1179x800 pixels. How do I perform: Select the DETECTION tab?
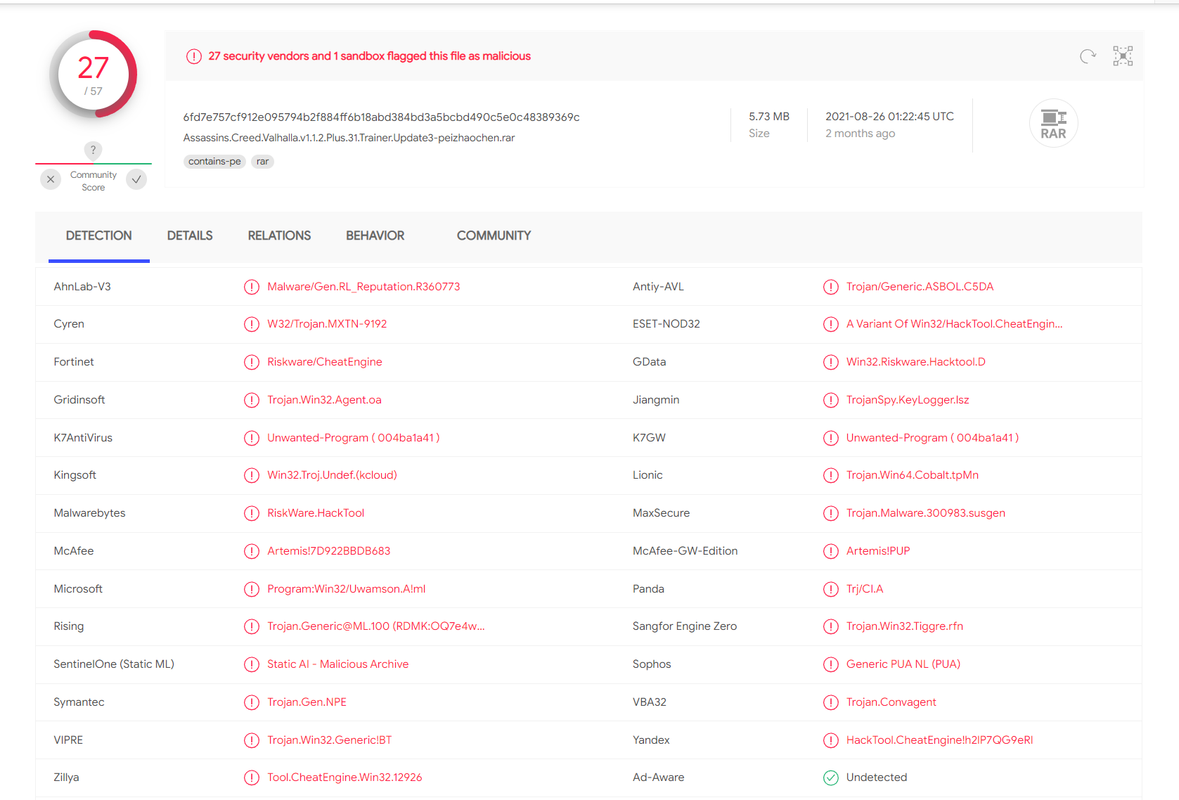tap(99, 236)
